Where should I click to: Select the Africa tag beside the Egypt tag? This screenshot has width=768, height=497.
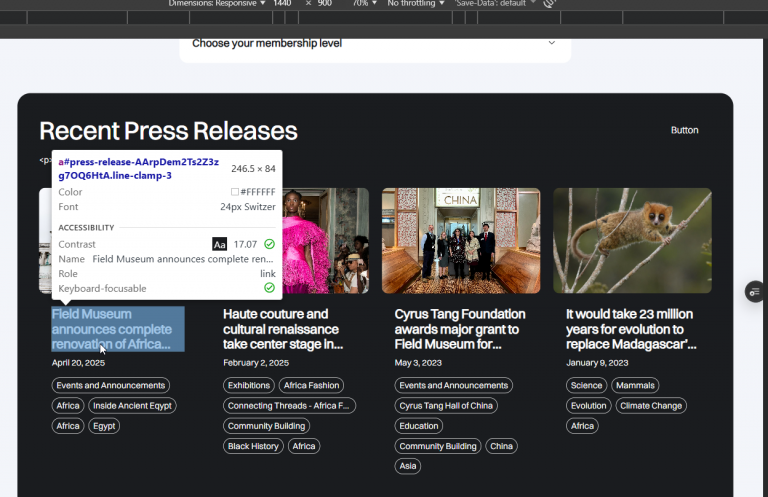click(x=68, y=426)
